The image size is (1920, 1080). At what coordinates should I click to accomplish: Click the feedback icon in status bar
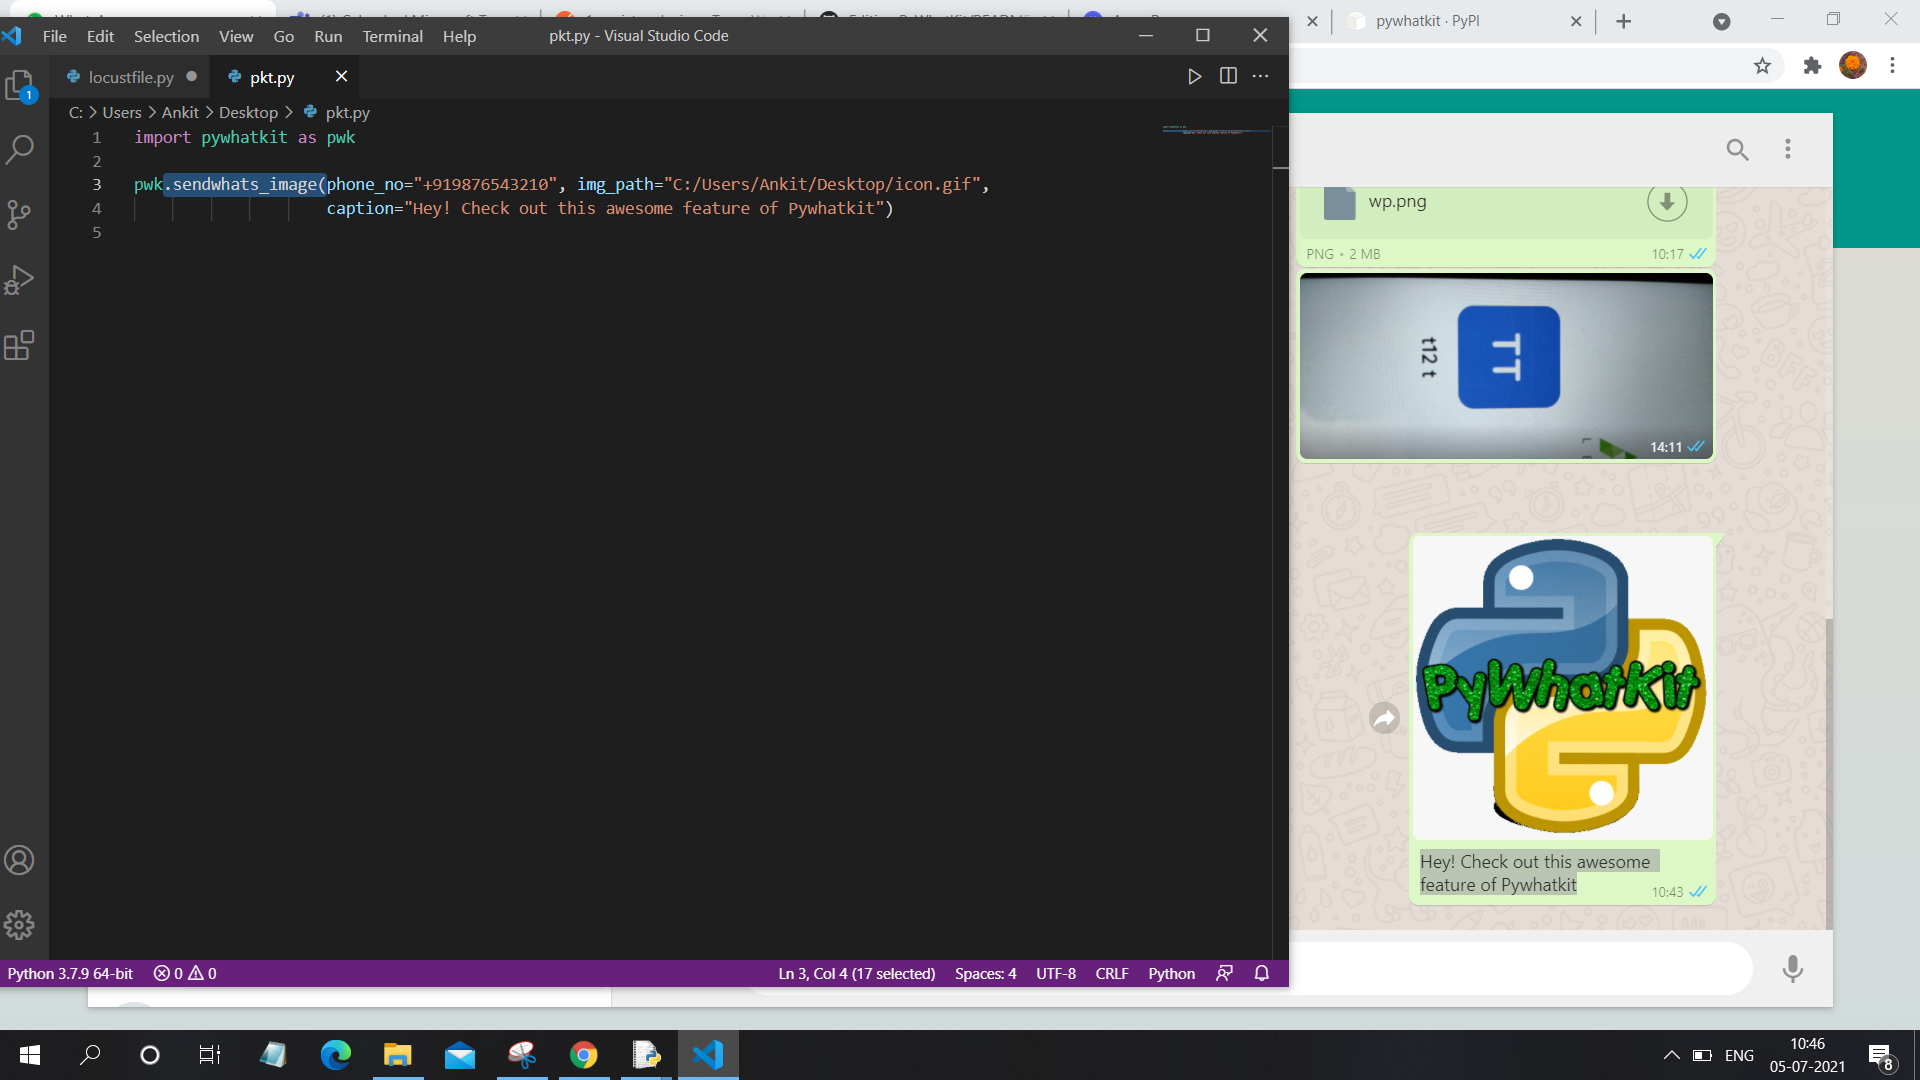(1224, 973)
